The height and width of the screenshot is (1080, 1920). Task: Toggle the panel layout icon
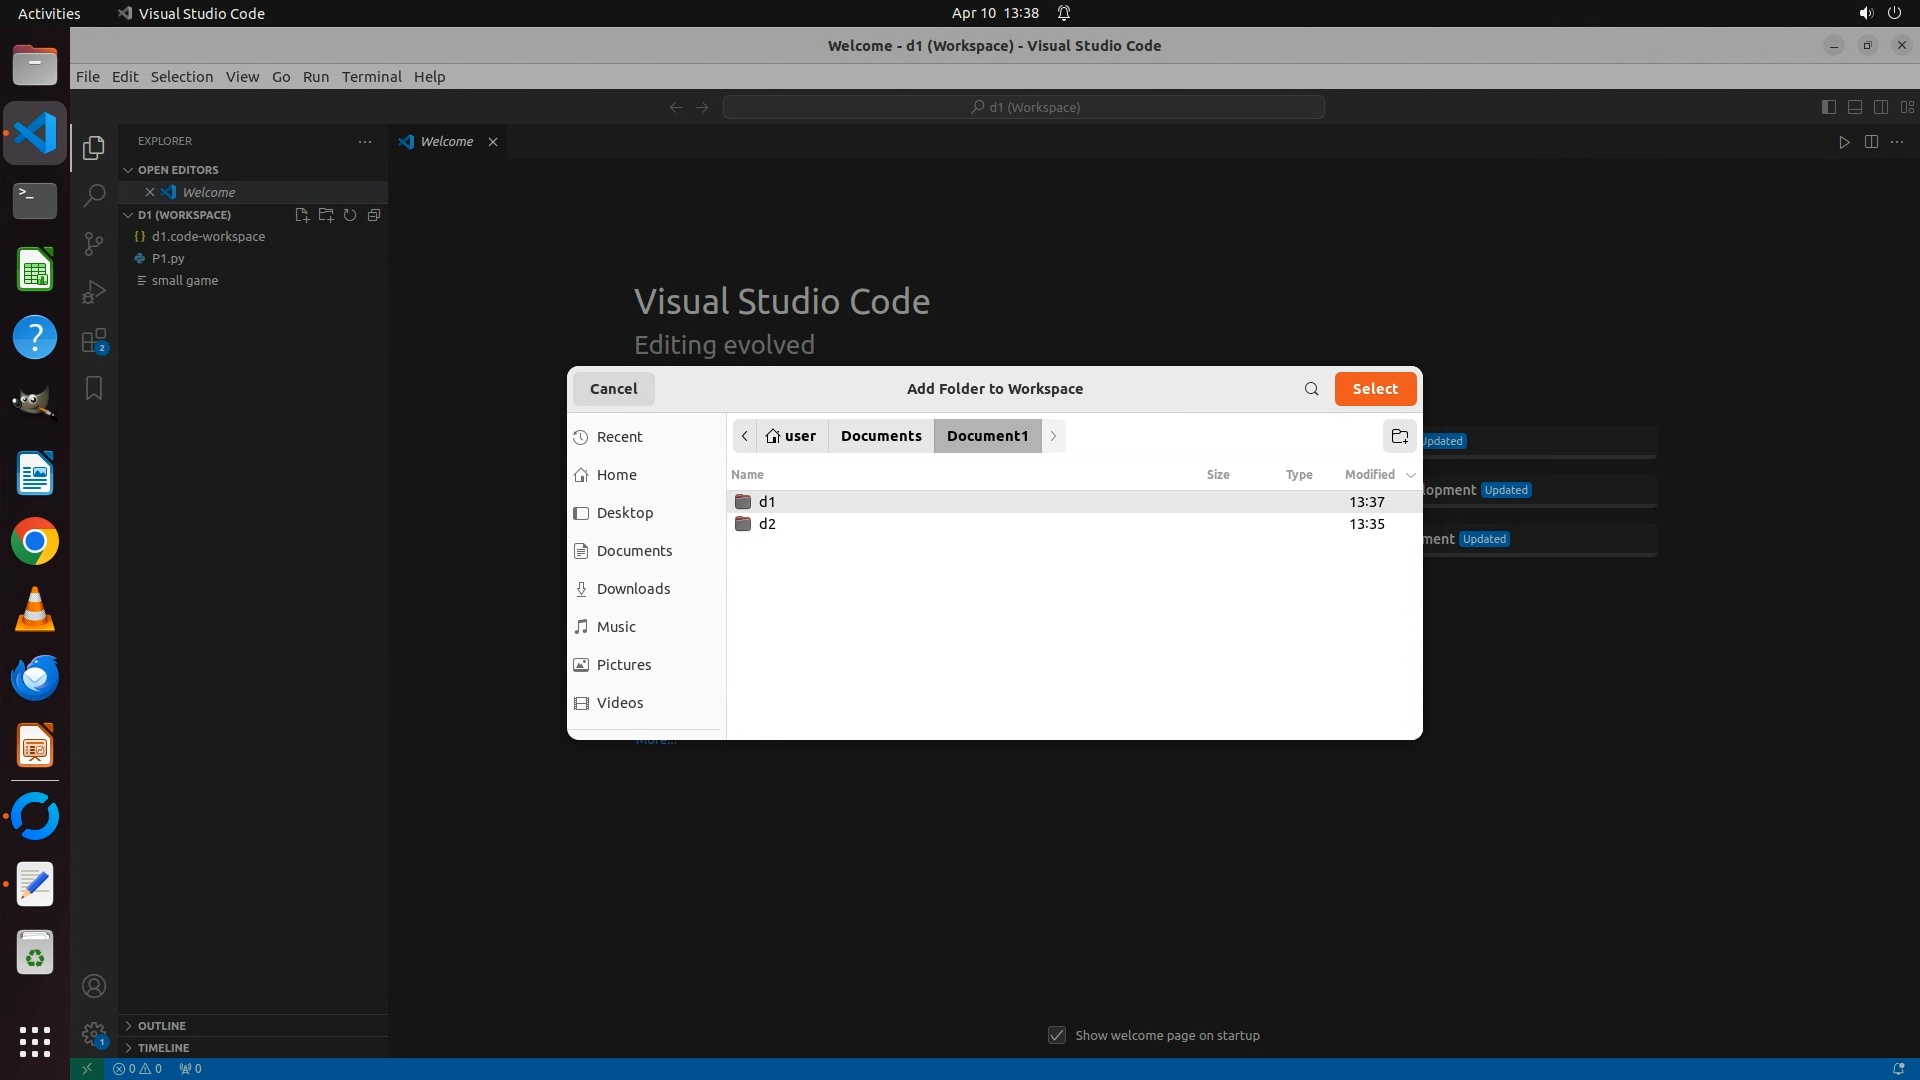click(x=1854, y=107)
